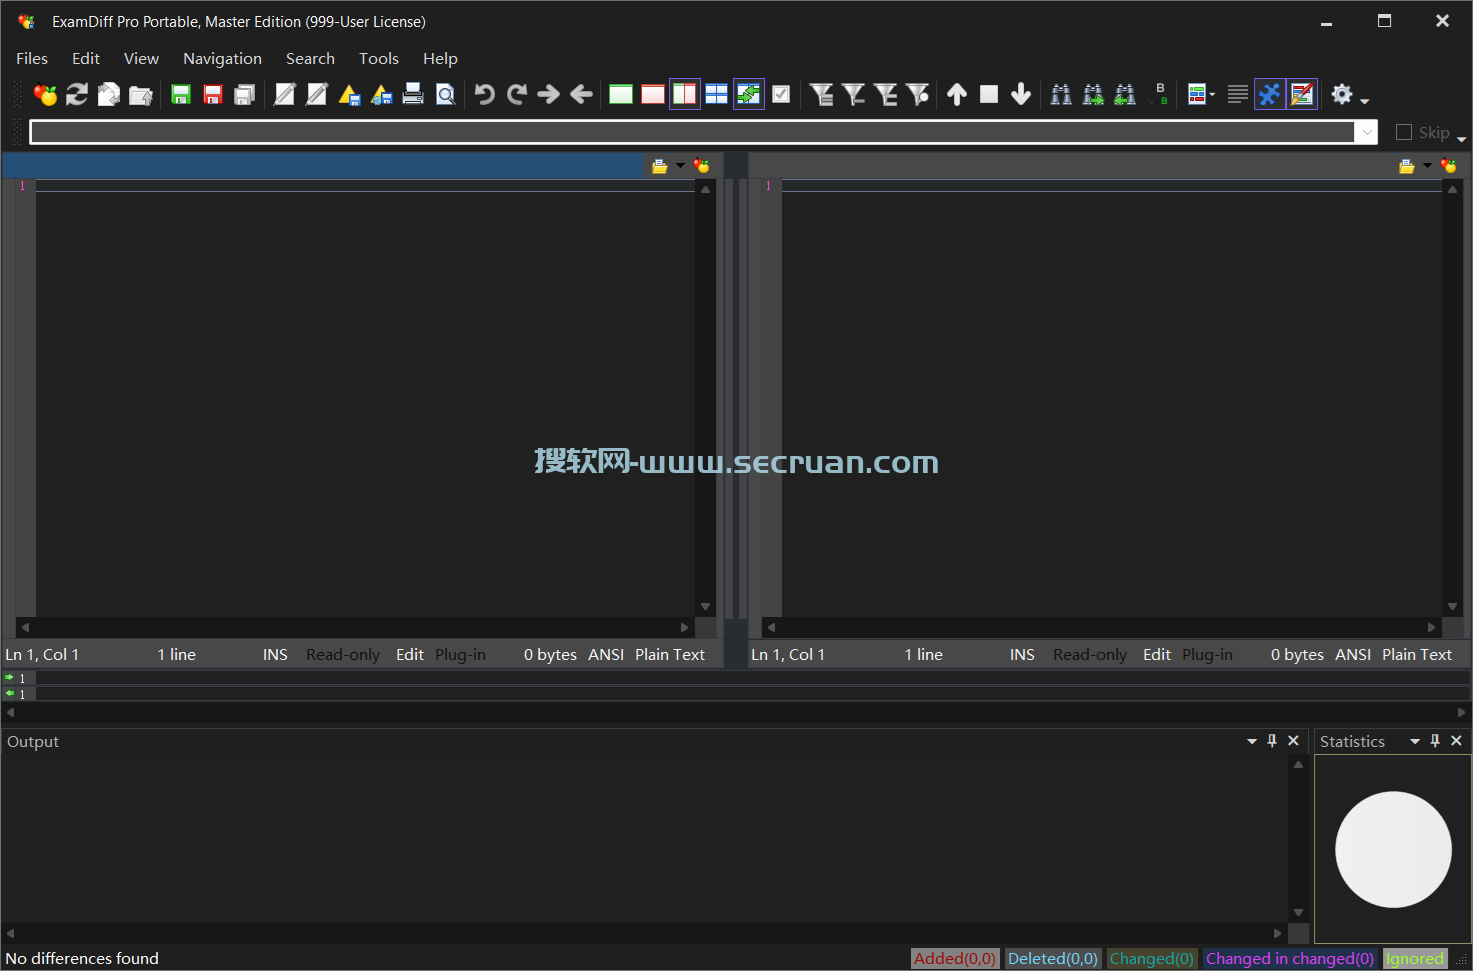Click the Undo arrow icon
Screen dimensions: 1473x971
pyautogui.click(x=485, y=94)
